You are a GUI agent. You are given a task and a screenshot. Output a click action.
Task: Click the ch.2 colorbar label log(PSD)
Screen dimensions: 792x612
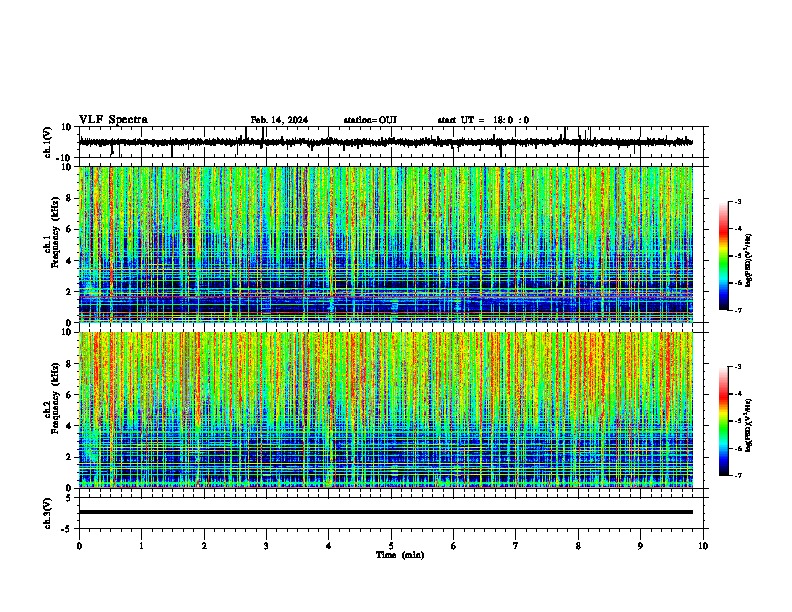[x=749, y=426]
